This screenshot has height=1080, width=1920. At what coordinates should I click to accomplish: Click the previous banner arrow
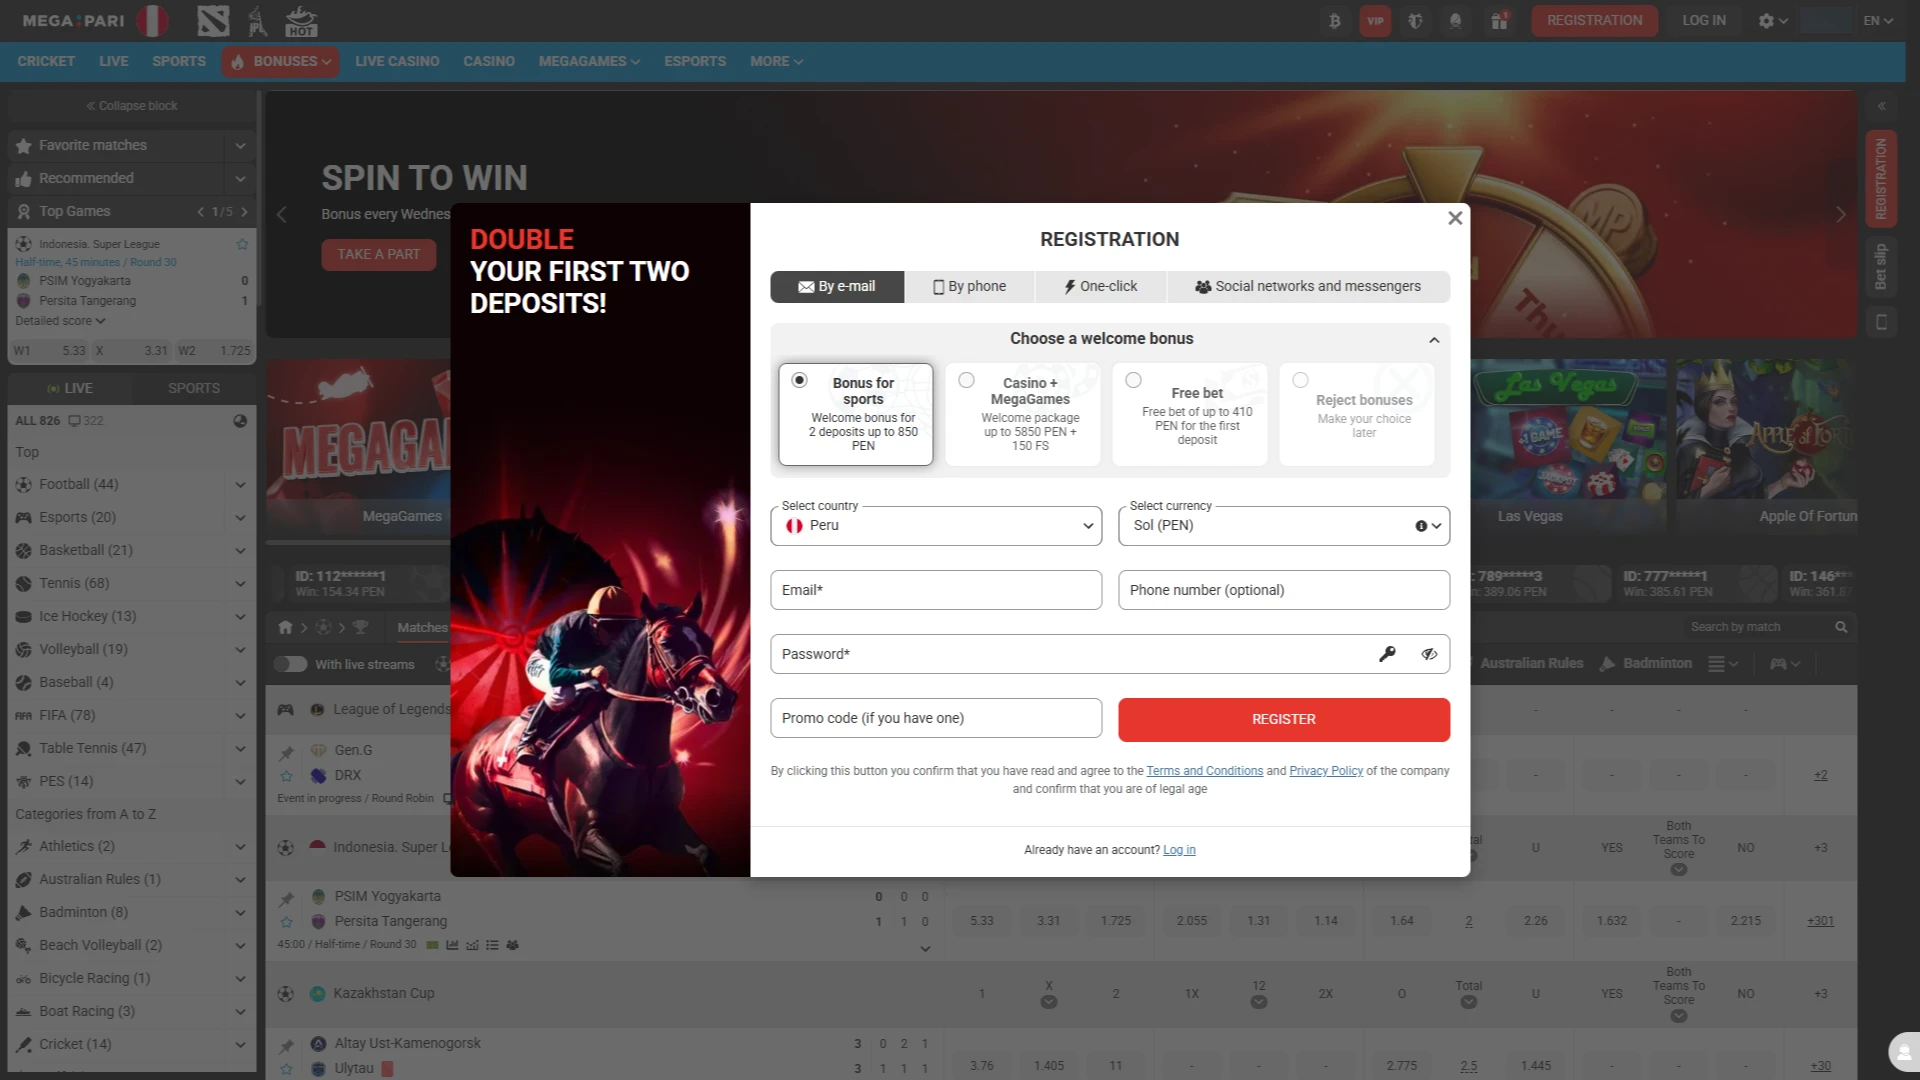(282, 215)
